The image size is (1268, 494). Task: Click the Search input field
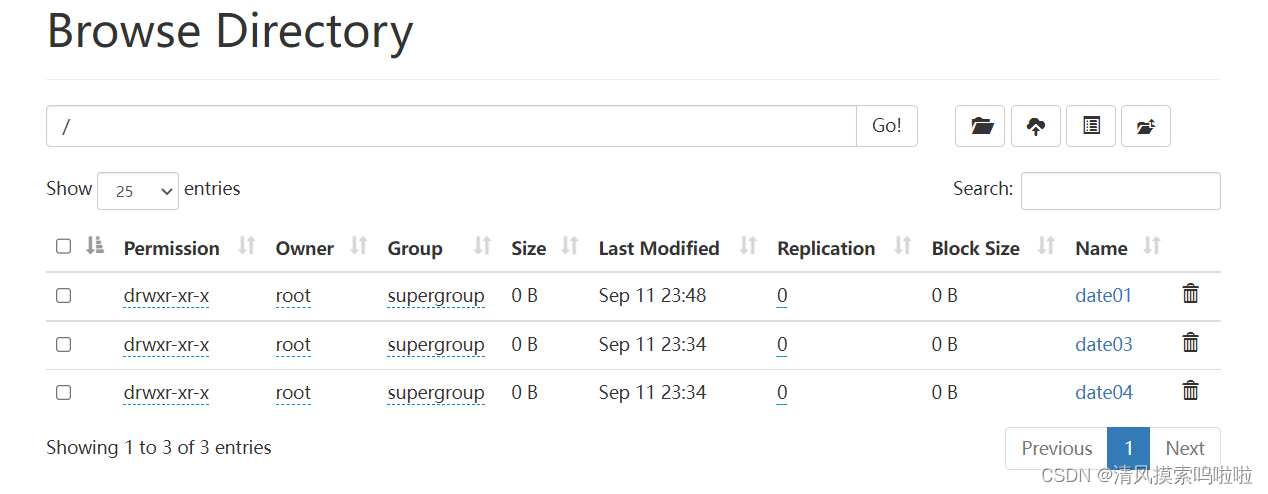tap(1120, 191)
